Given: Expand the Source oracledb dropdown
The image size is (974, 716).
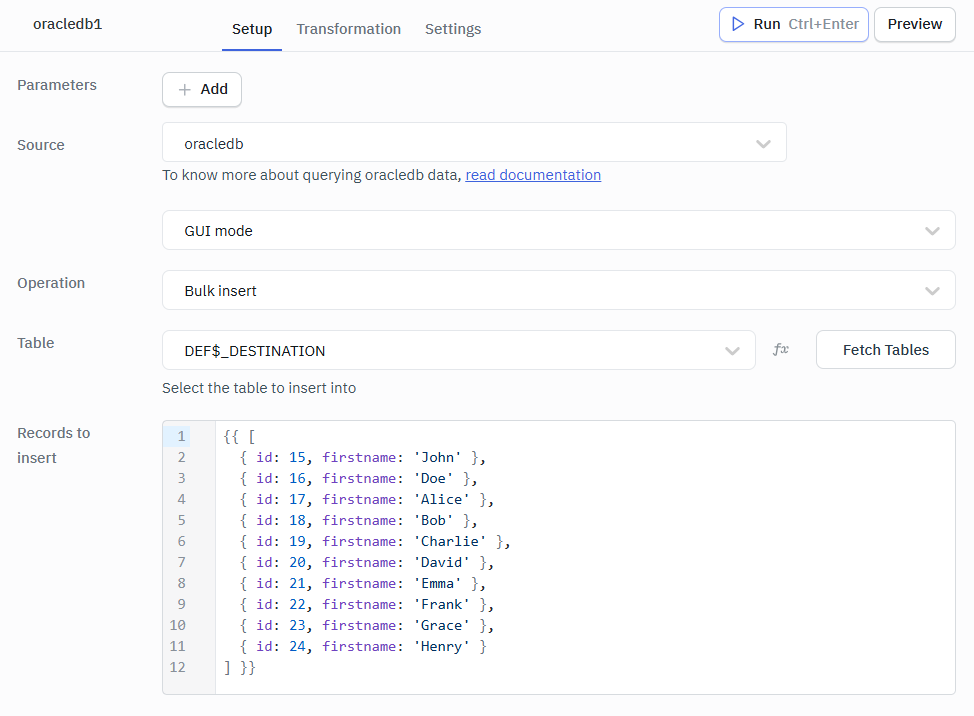Looking at the screenshot, I should 474,142.
